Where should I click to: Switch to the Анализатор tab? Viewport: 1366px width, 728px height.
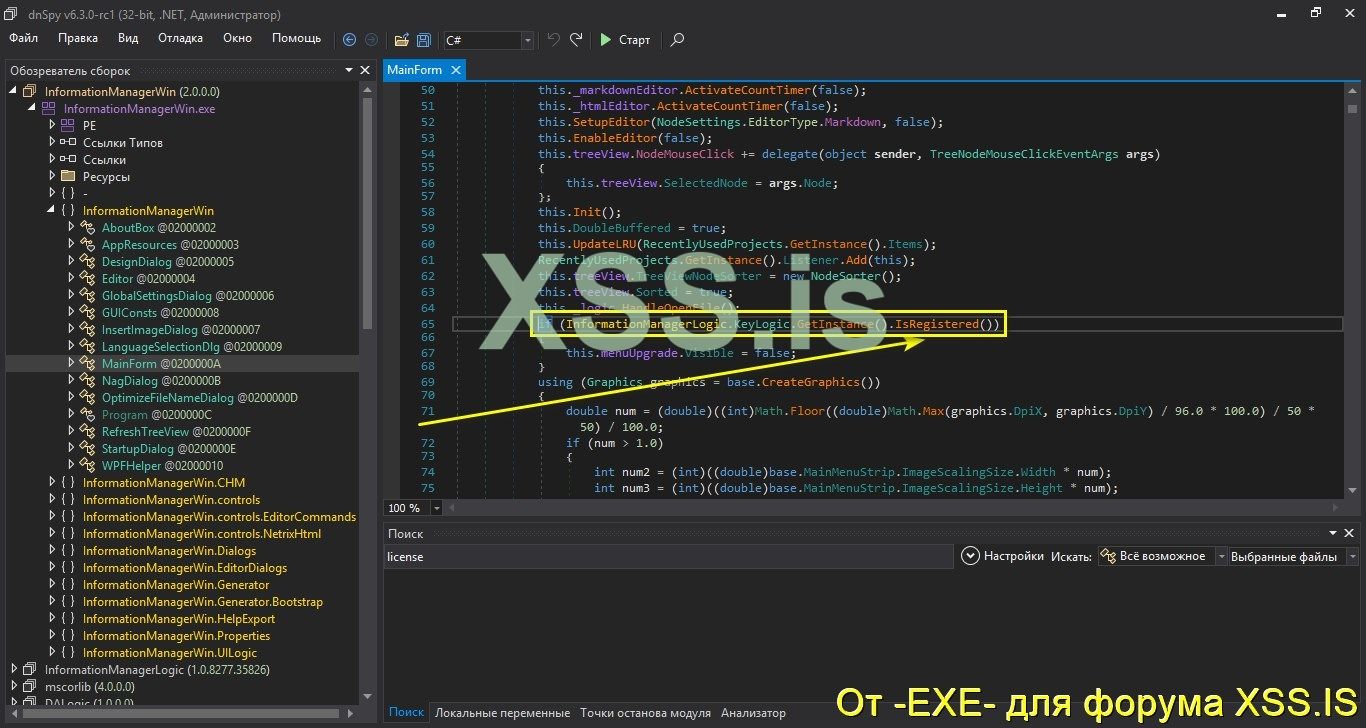pos(753,712)
